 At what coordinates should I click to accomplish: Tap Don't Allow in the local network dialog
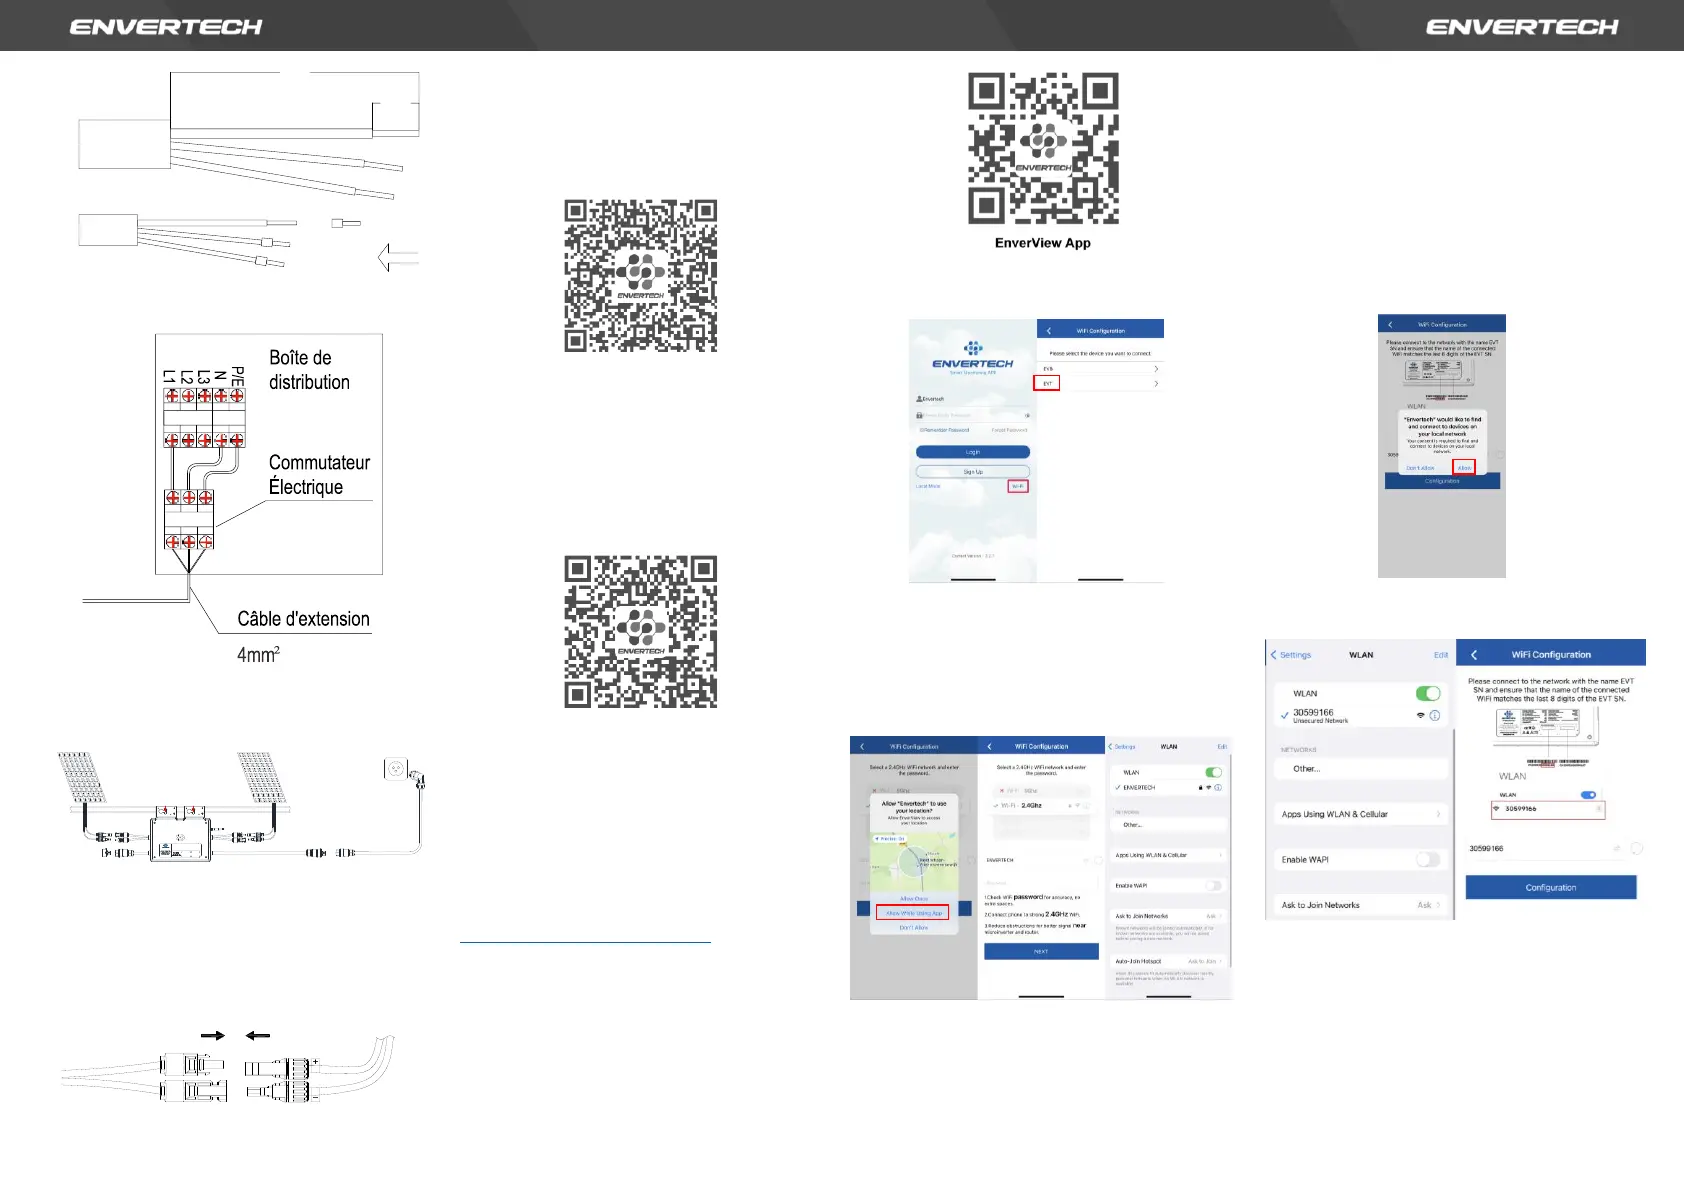tap(1420, 467)
